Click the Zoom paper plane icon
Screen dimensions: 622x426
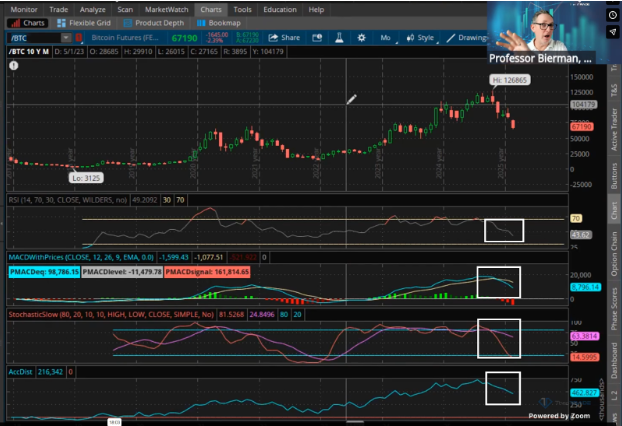click(613, 33)
